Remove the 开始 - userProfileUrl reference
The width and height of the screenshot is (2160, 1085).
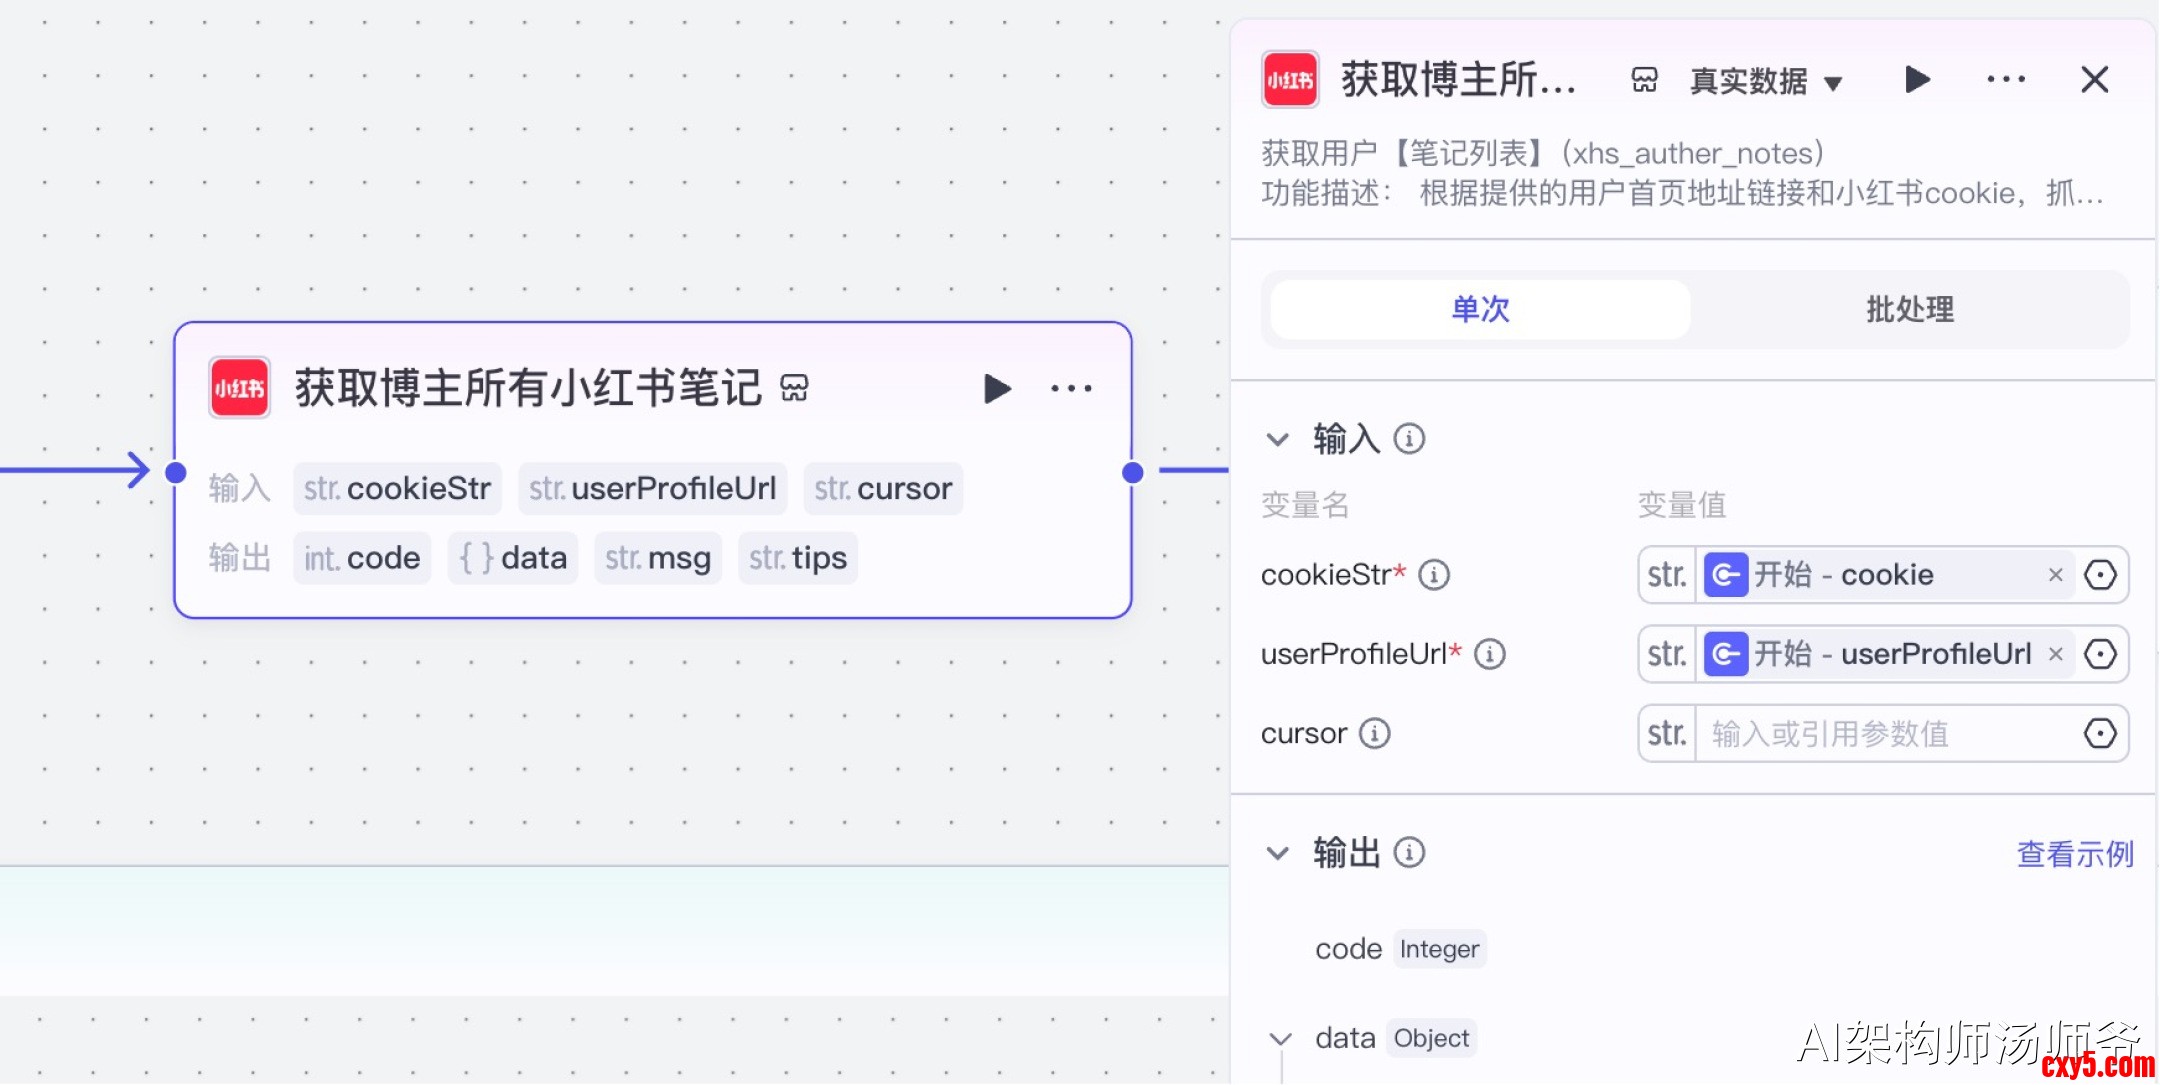[2056, 654]
